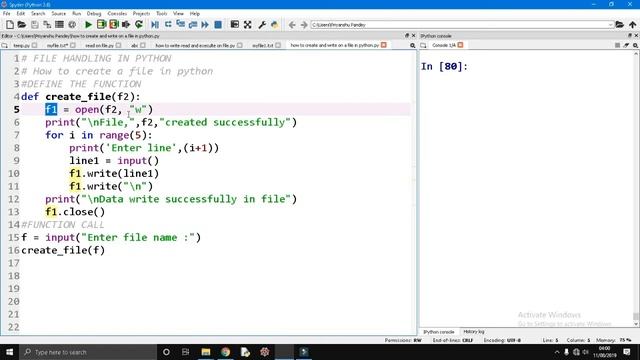This screenshot has width=640, height=360.
Task: Switch to the myfile.txt* editor tab
Action: tap(58, 45)
